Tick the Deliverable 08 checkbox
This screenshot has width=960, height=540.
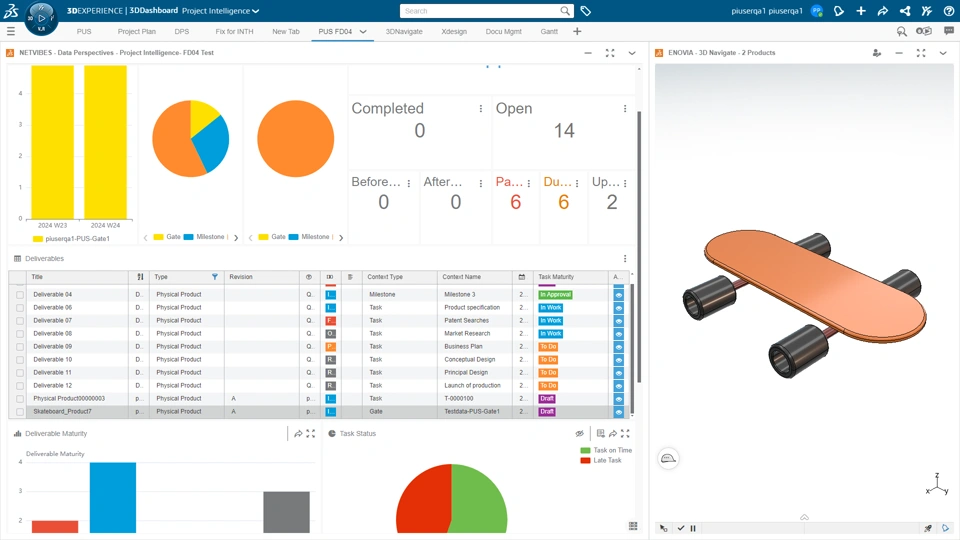(20, 334)
